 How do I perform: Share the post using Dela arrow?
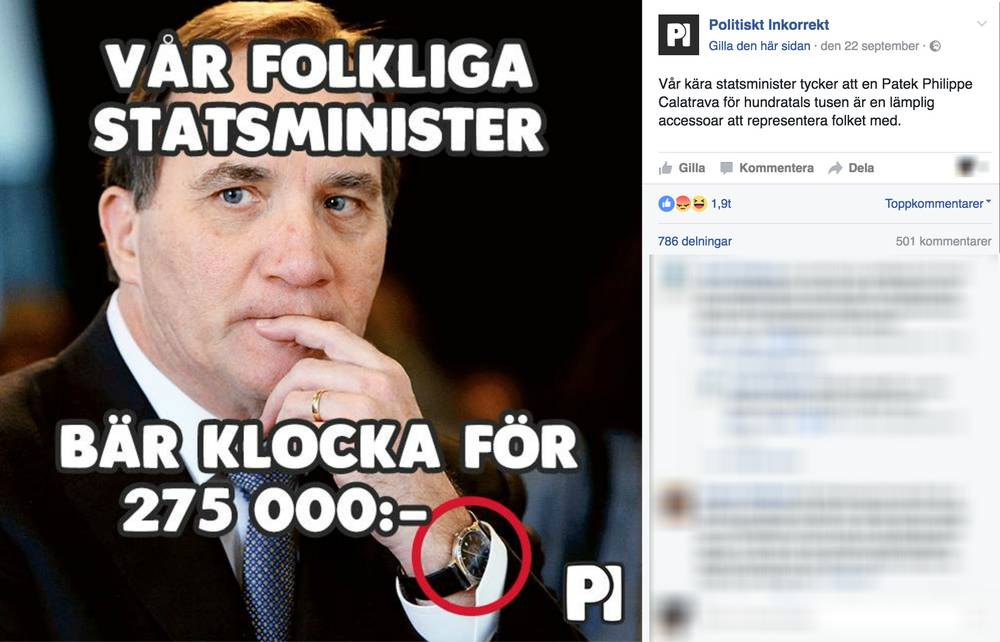coord(851,168)
